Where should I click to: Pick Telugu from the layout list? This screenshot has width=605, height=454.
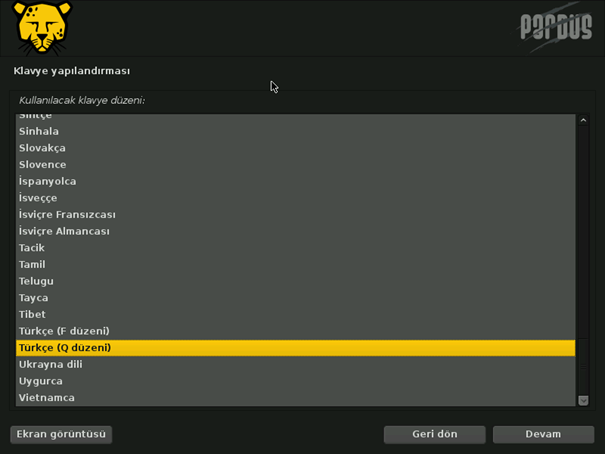click(36, 281)
